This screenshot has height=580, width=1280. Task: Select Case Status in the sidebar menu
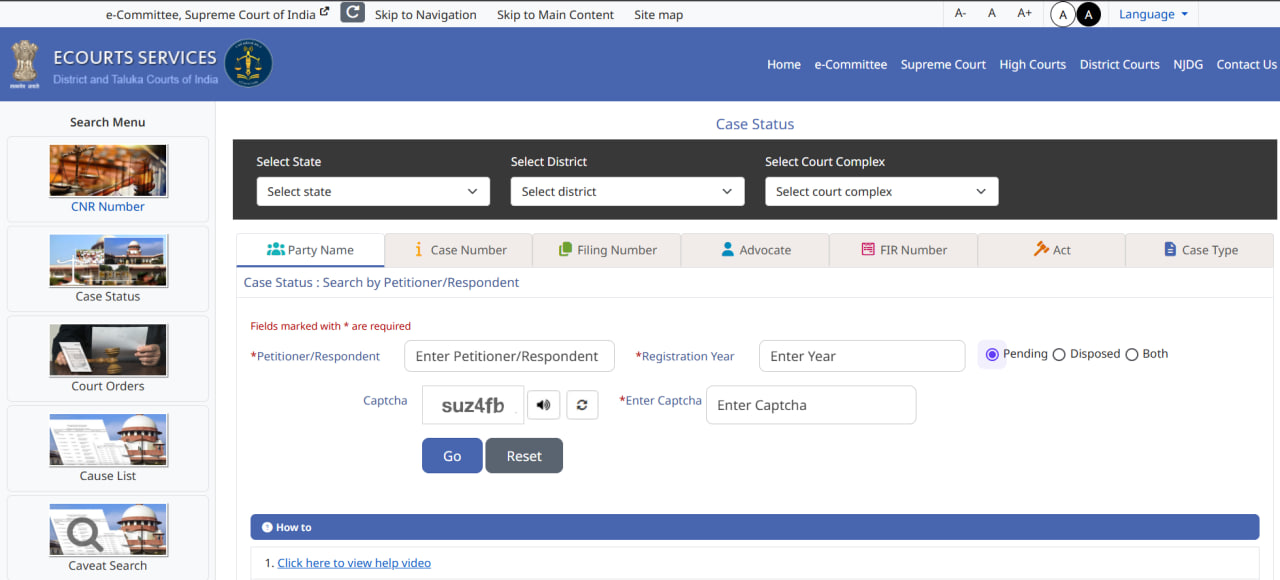107,268
